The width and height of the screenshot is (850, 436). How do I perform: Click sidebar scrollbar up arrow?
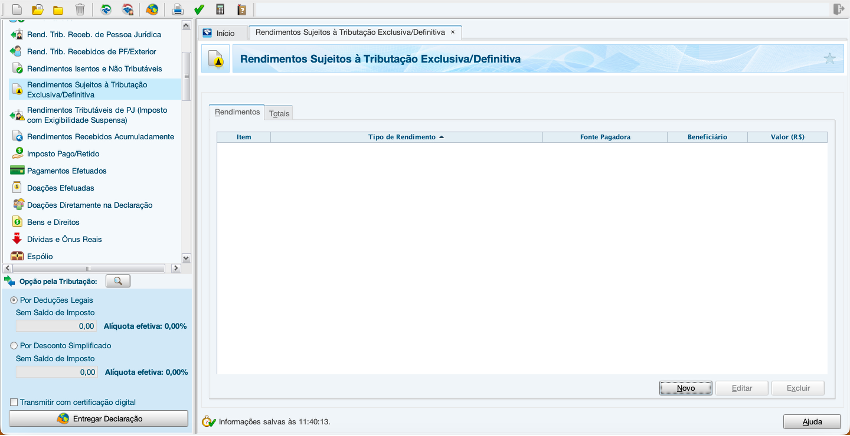coord(186,25)
